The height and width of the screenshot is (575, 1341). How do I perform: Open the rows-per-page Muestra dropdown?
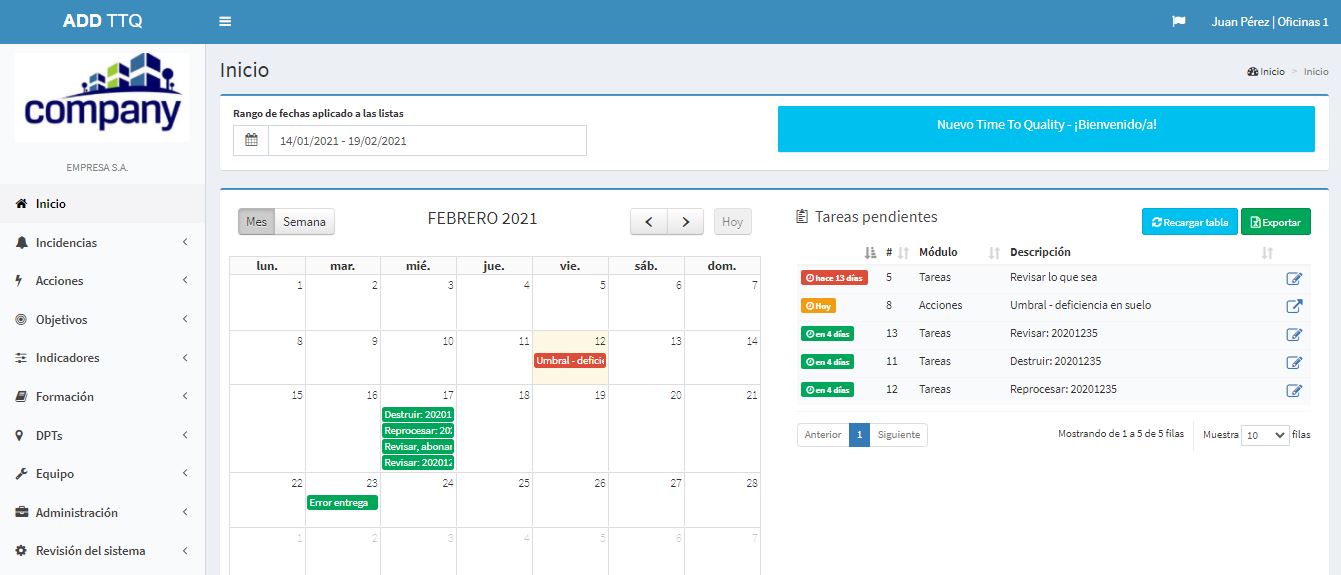[1264, 435]
